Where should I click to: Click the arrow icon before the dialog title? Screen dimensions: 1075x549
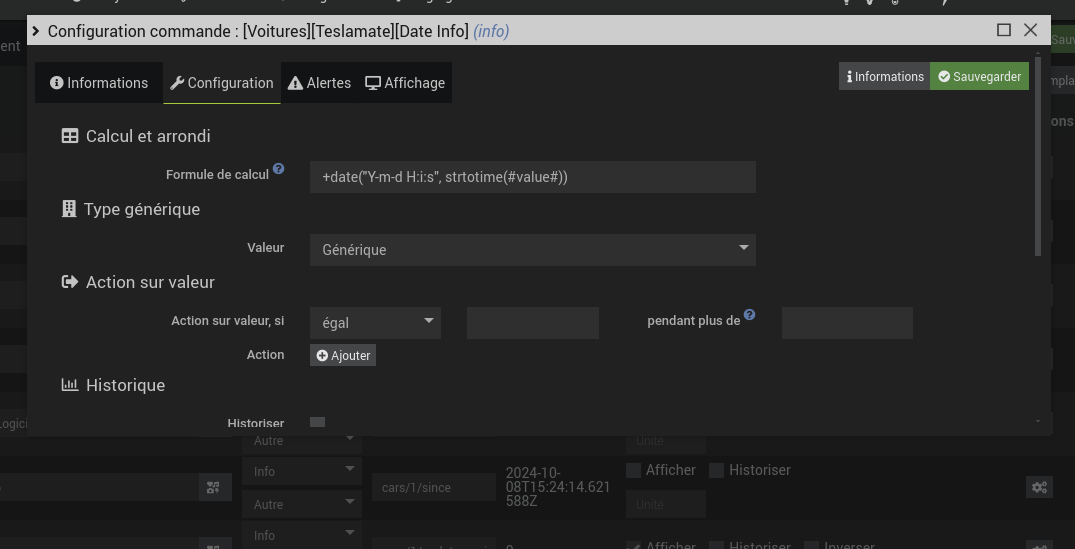[x=36, y=31]
